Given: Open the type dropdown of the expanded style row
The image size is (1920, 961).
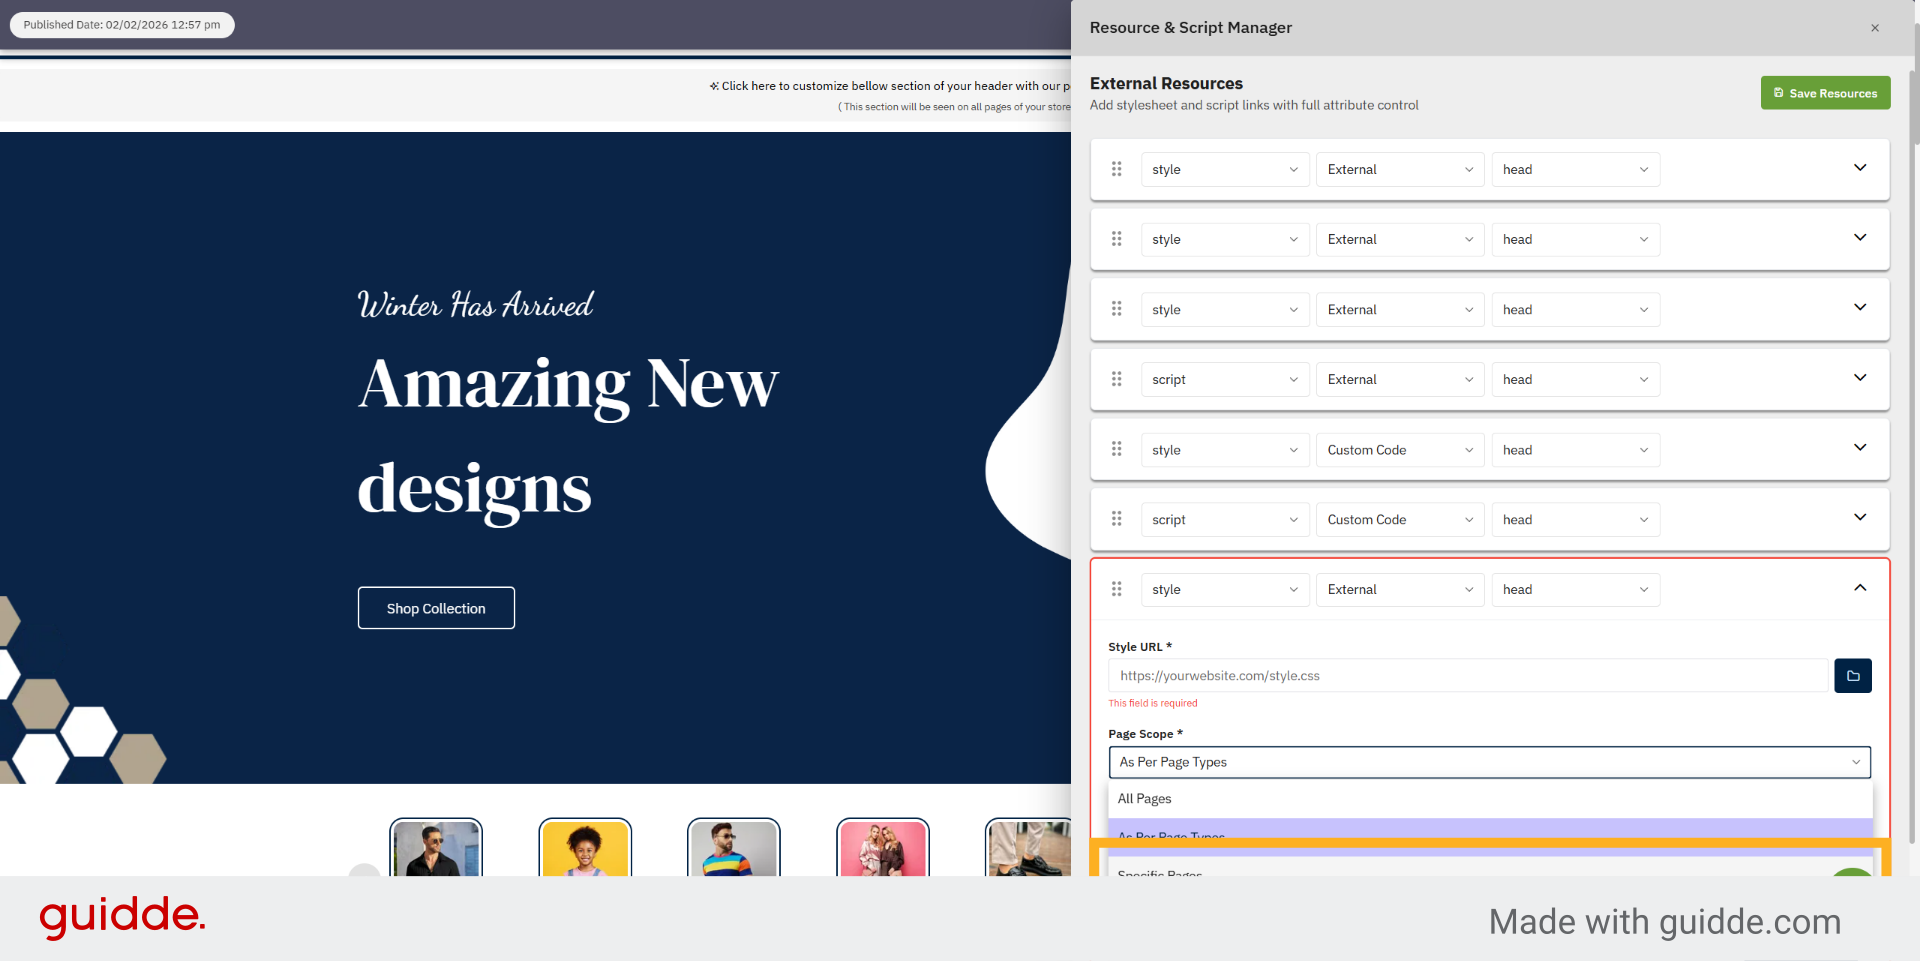Looking at the screenshot, I should coord(1225,589).
